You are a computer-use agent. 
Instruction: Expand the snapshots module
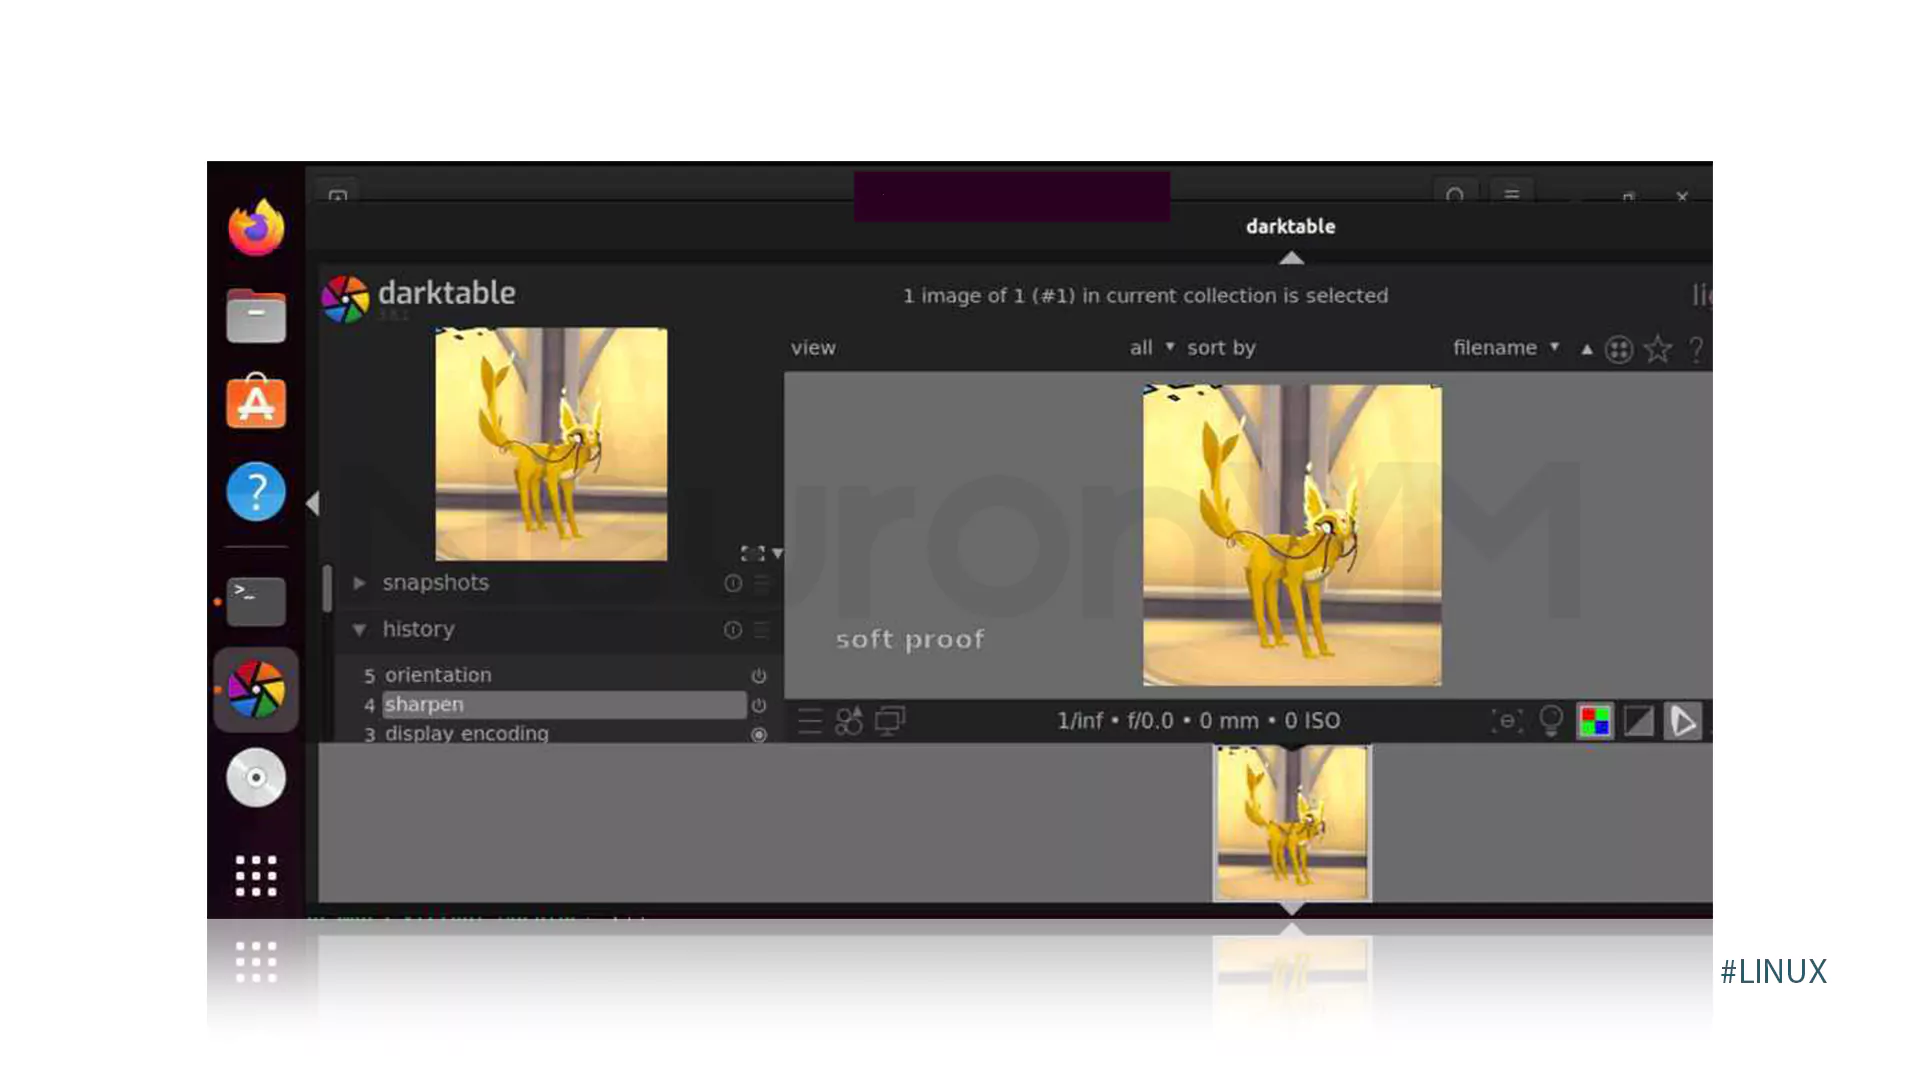coord(359,583)
